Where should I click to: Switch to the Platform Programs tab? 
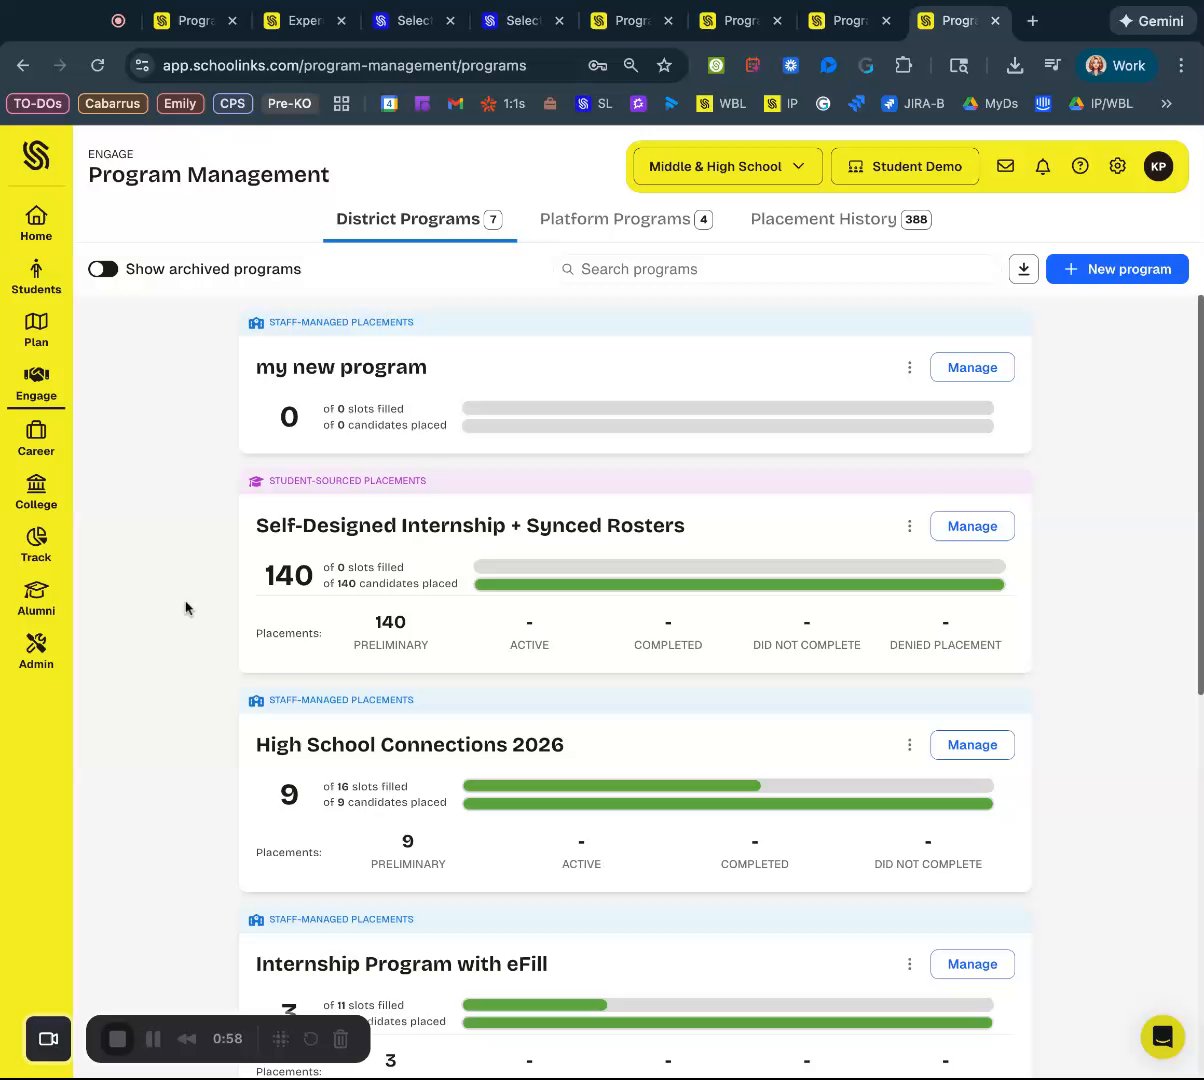(x=626, y=219)
